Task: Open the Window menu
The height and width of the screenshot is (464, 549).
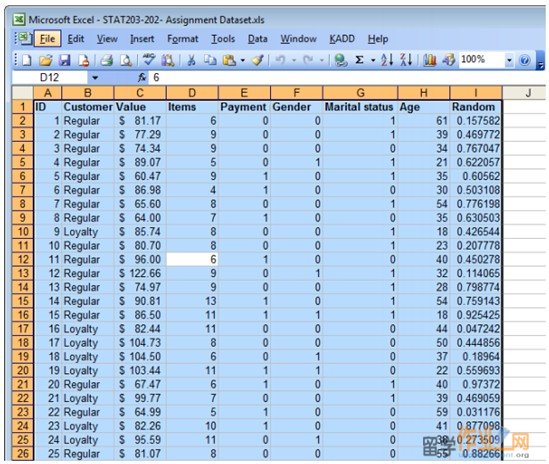Action: point(298,39)
